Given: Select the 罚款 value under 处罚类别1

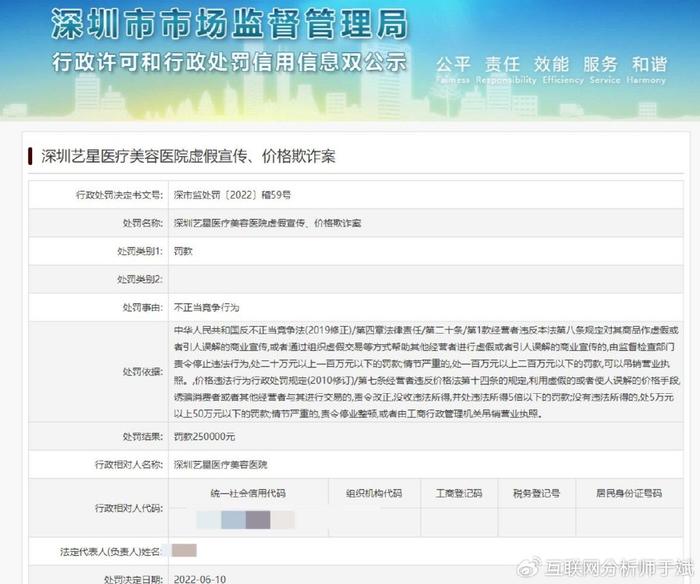Looking at the screenshot, I should [x=183, y=251].
